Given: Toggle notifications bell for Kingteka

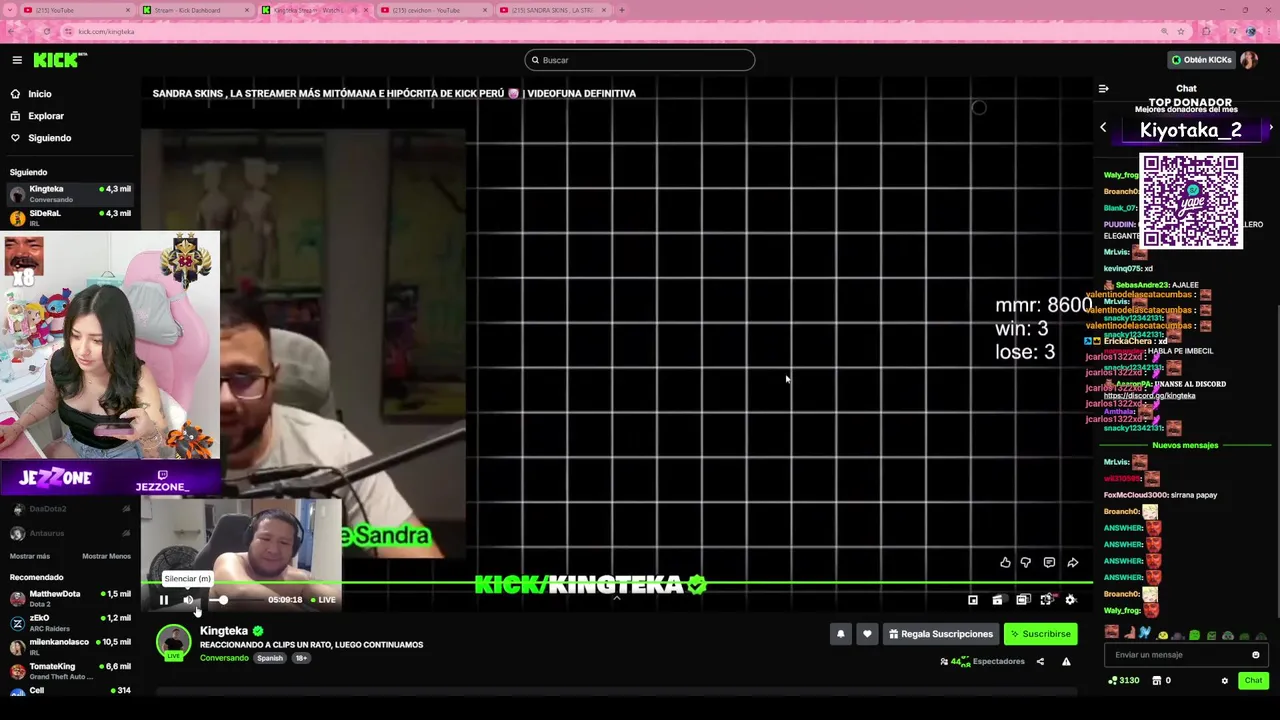Looking at the screenshot, I should (x=840, y=634).
